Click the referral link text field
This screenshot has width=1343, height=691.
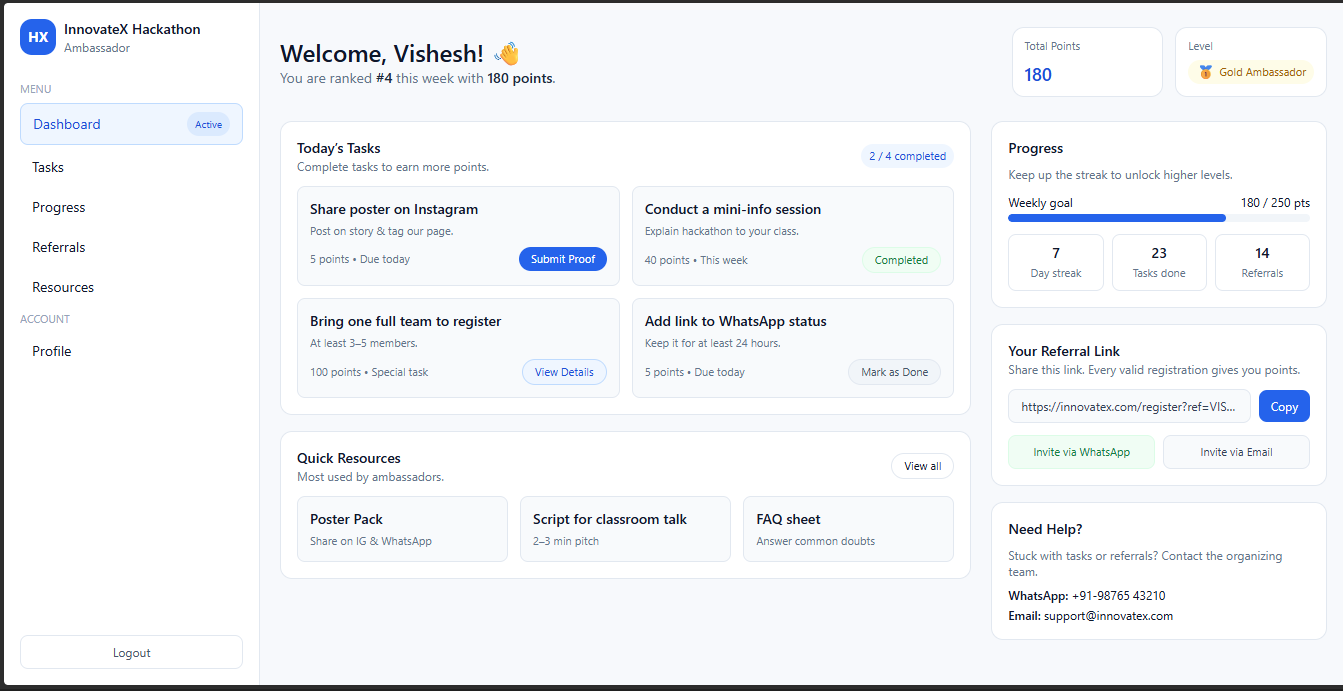[1129, 406]
